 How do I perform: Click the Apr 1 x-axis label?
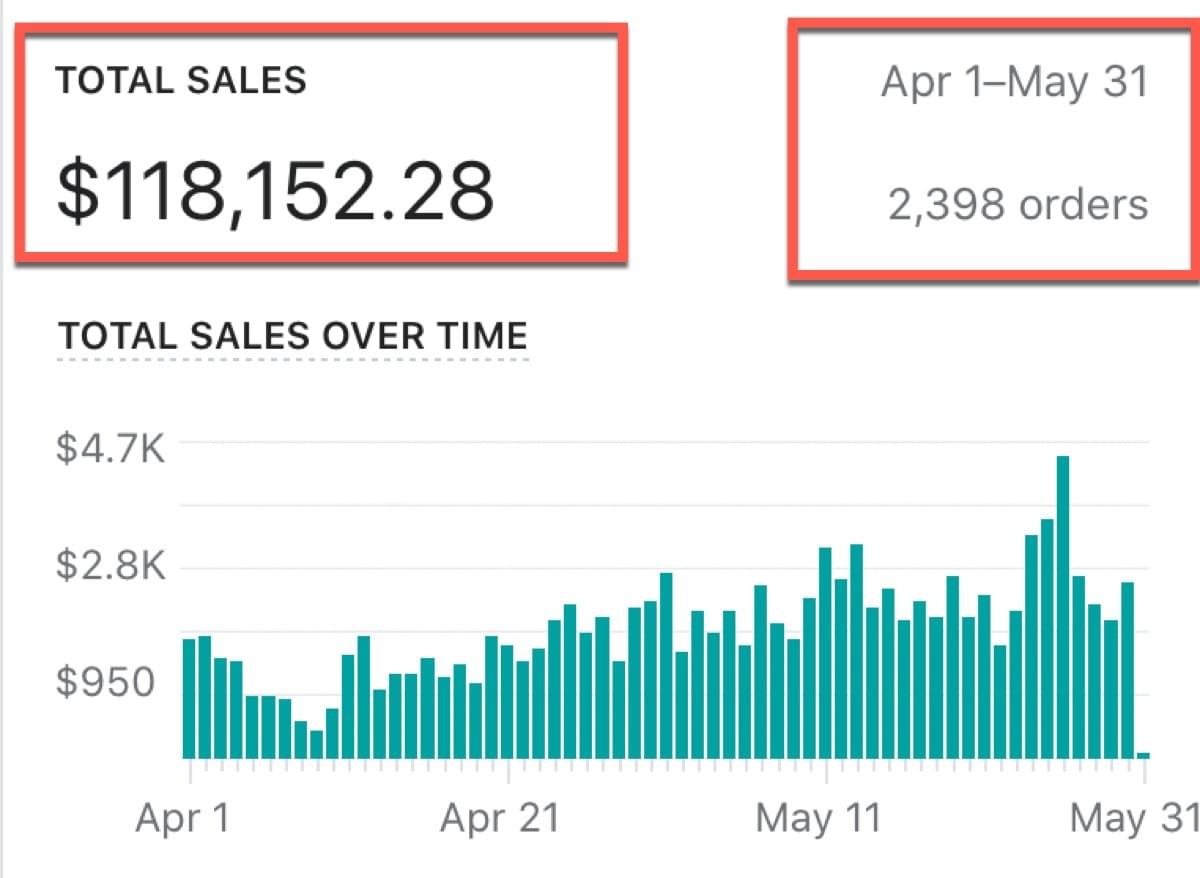(183, 819)
